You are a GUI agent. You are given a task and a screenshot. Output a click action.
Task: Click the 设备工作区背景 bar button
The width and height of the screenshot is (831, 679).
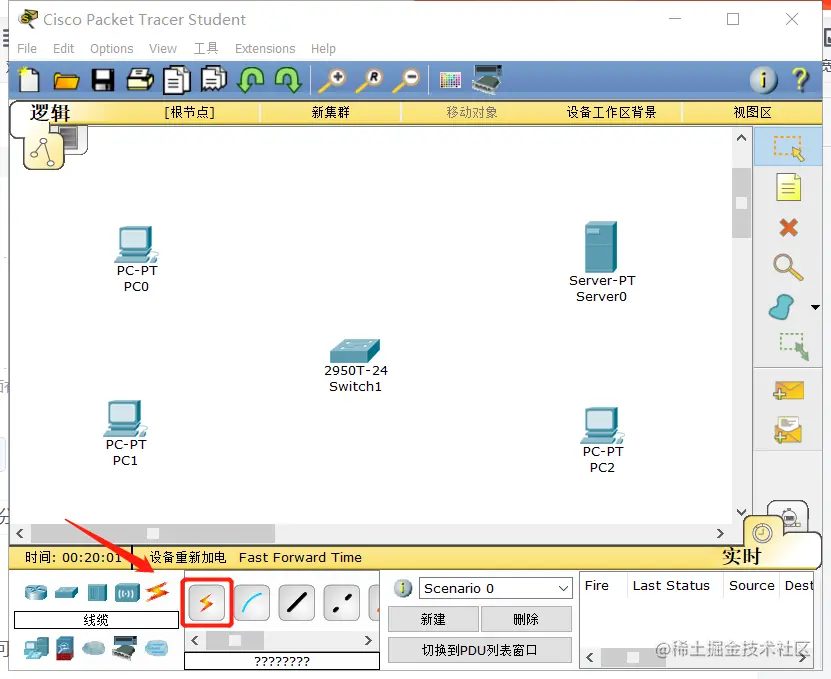point(611,112)
